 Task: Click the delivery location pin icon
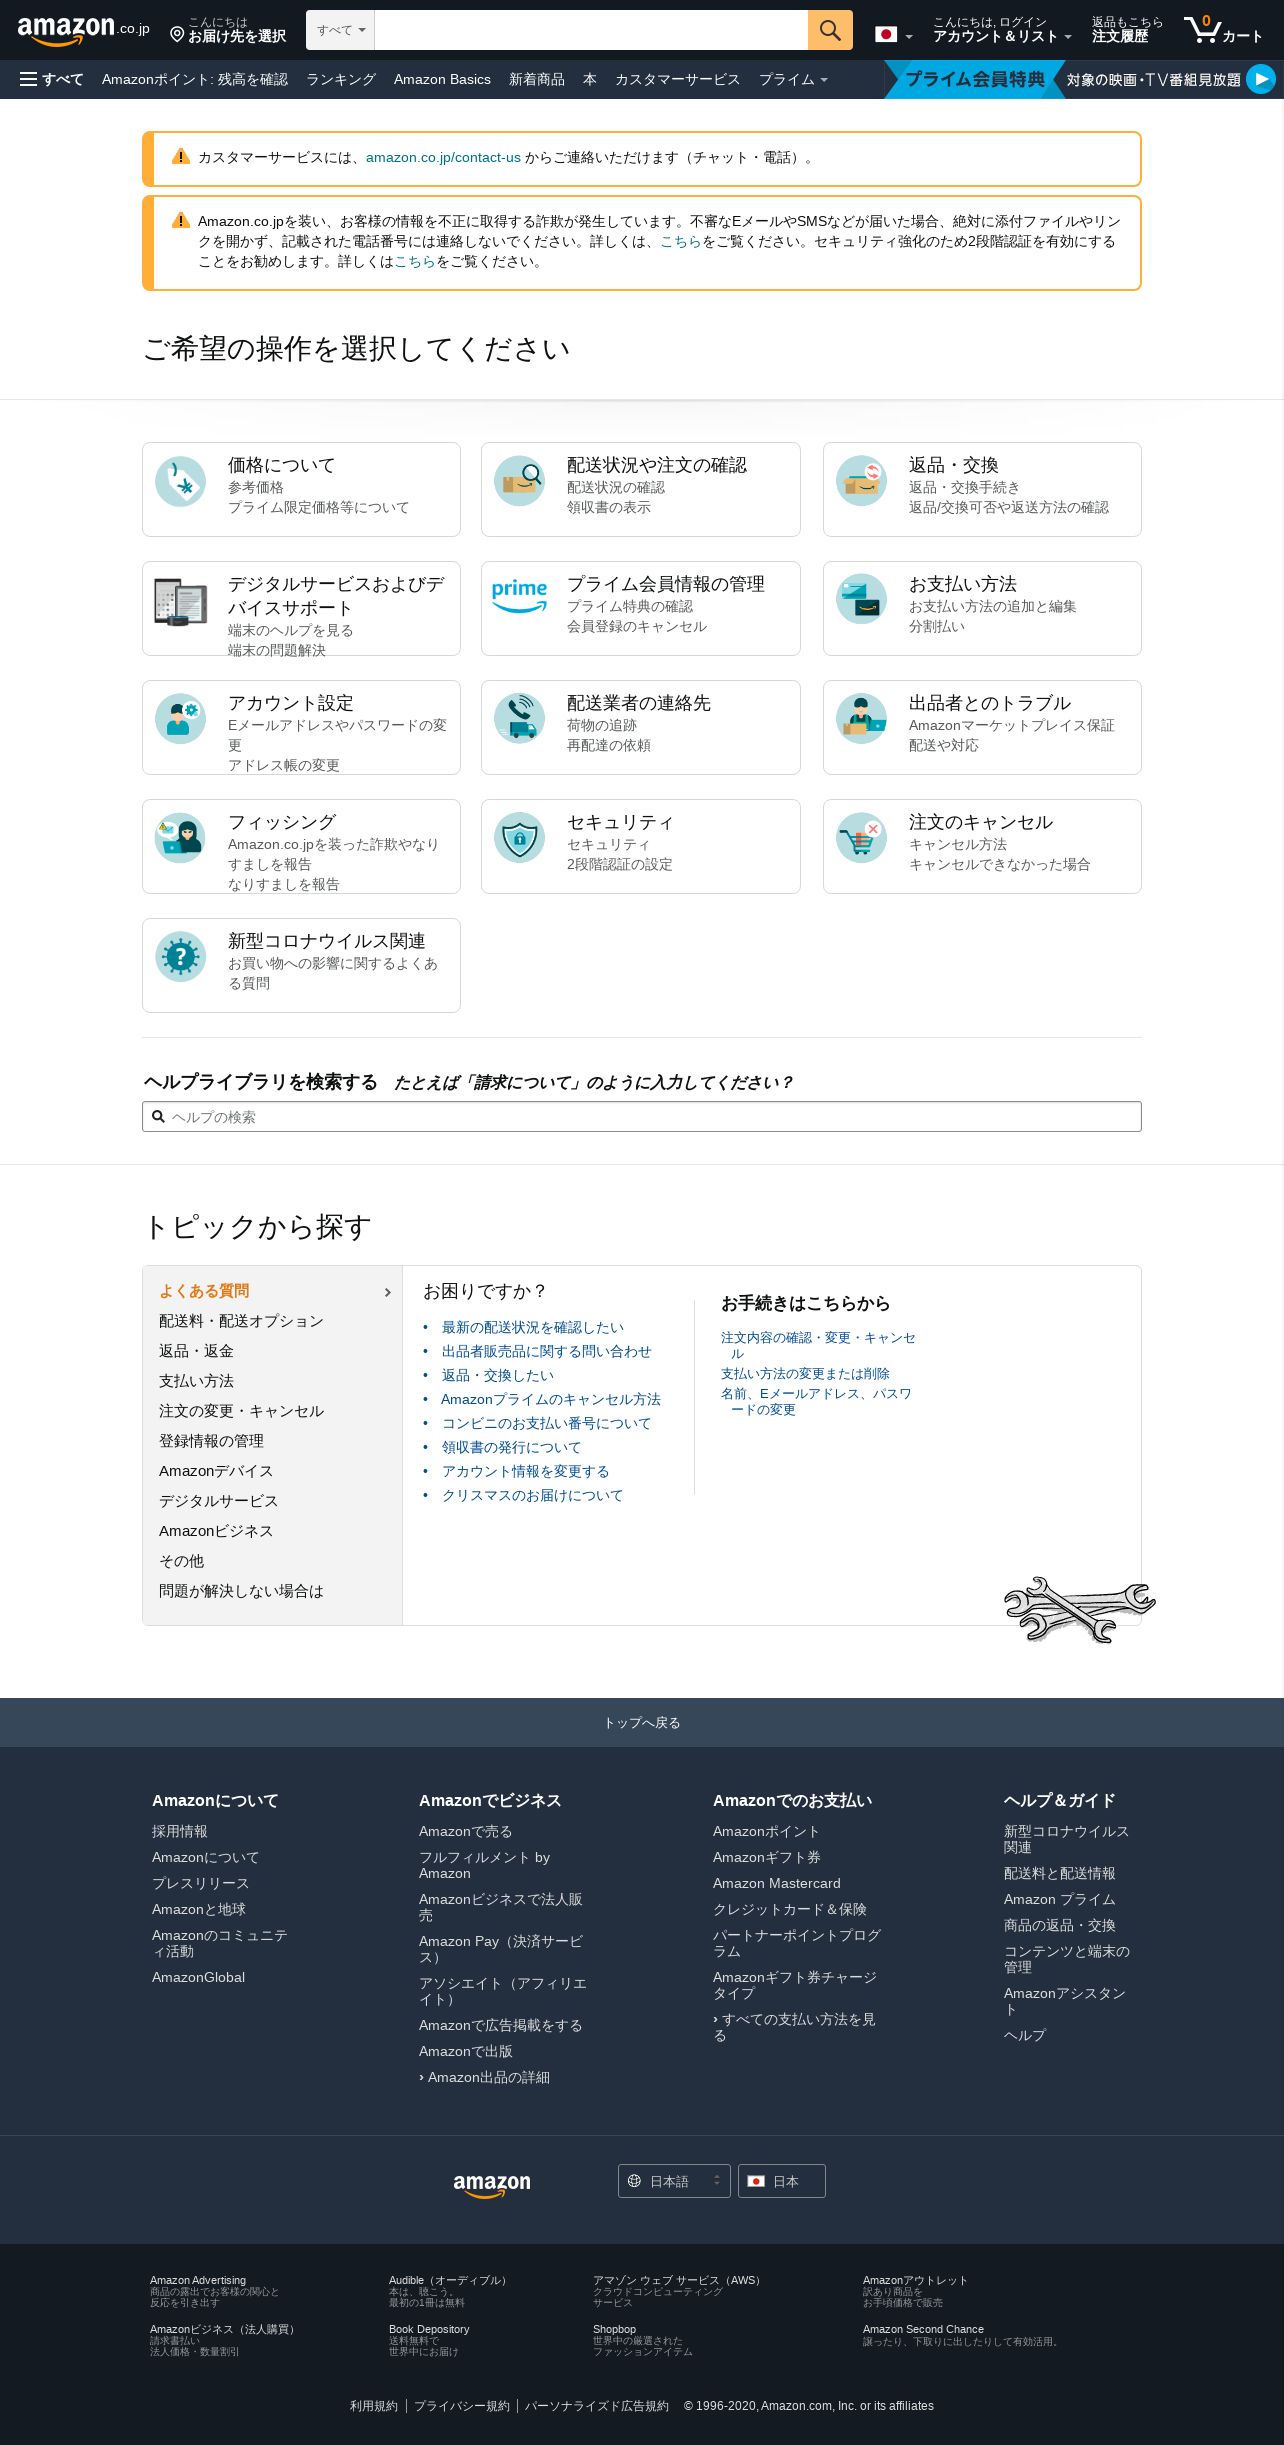coord(177,35)
